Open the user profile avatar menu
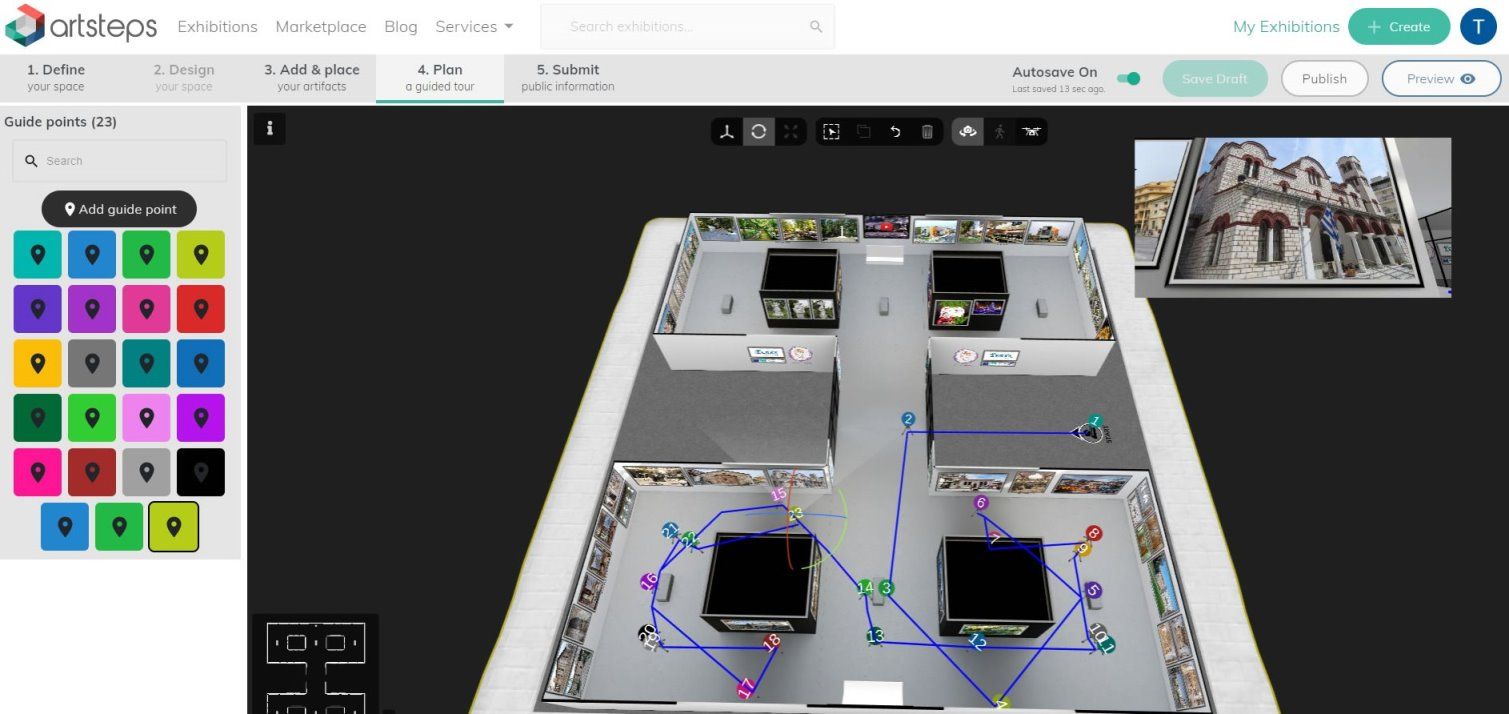The image size is (1509, 714). coord(1477,27)
